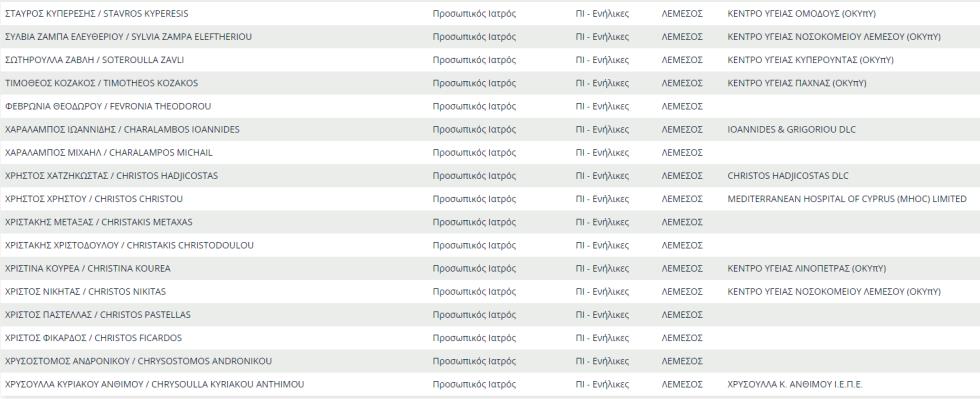
Task: Open doctor entry STAVROS KYPERESIS
Action: coord(96,13)
